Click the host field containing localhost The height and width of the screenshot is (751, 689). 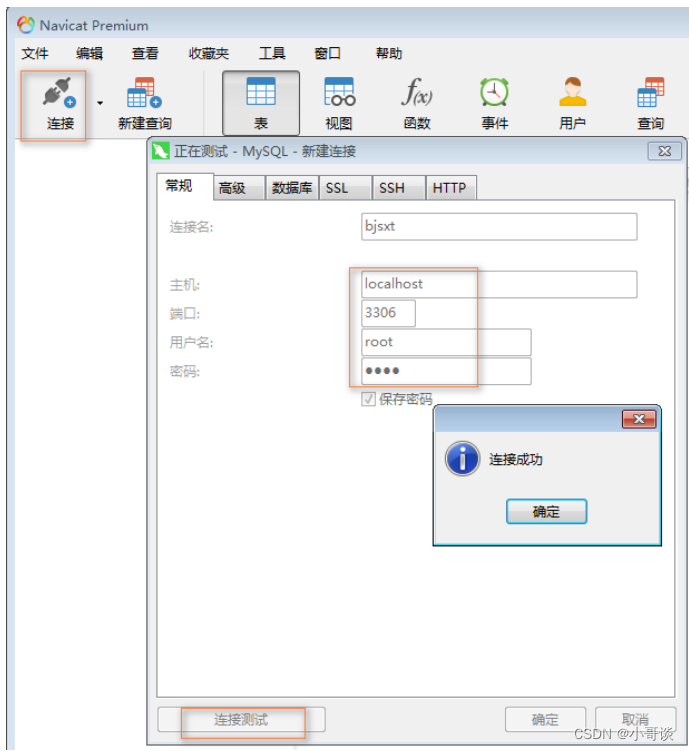pos(499,284)
